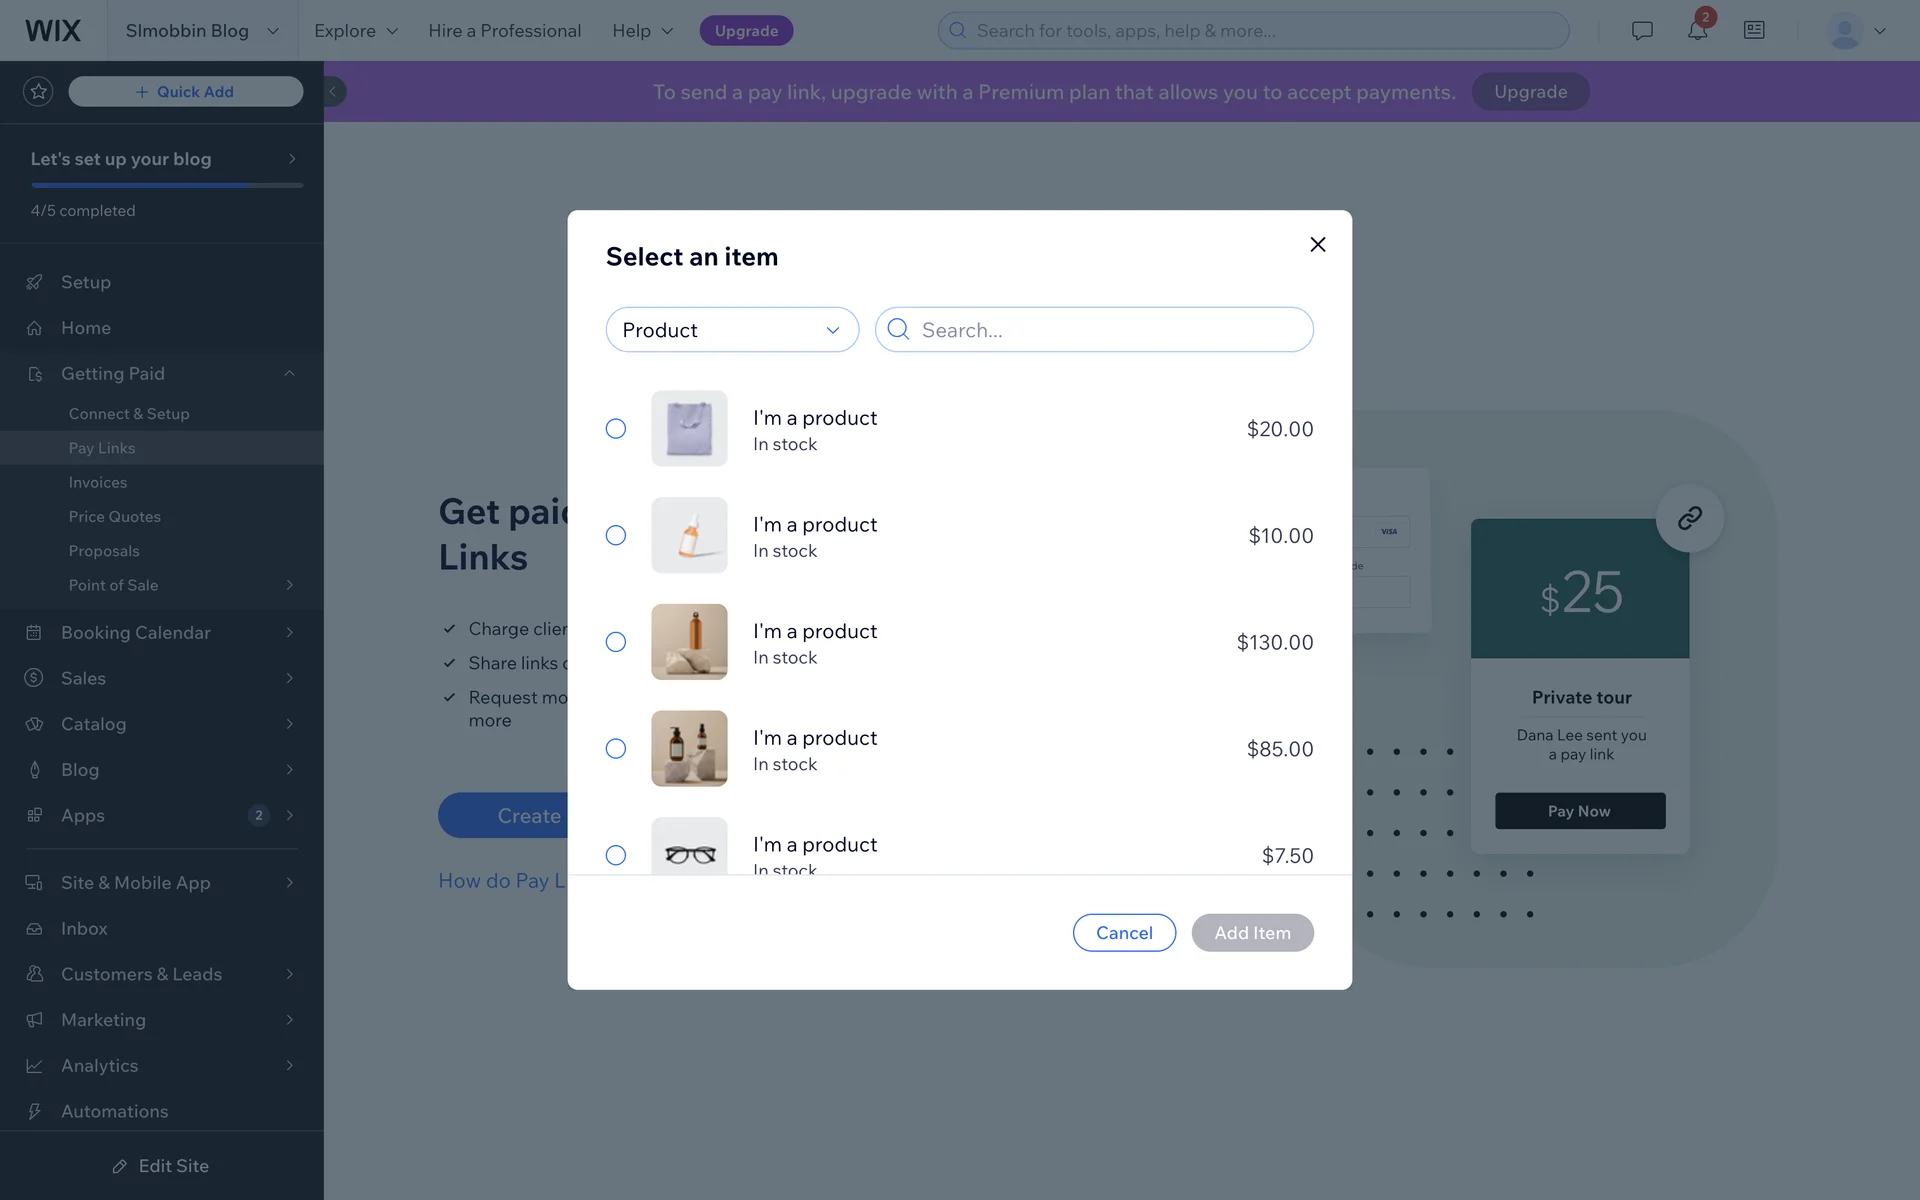This screenshot has height=1200, width=1920.
Task: Click the Cancel button in dialog
Action: 1124,933
